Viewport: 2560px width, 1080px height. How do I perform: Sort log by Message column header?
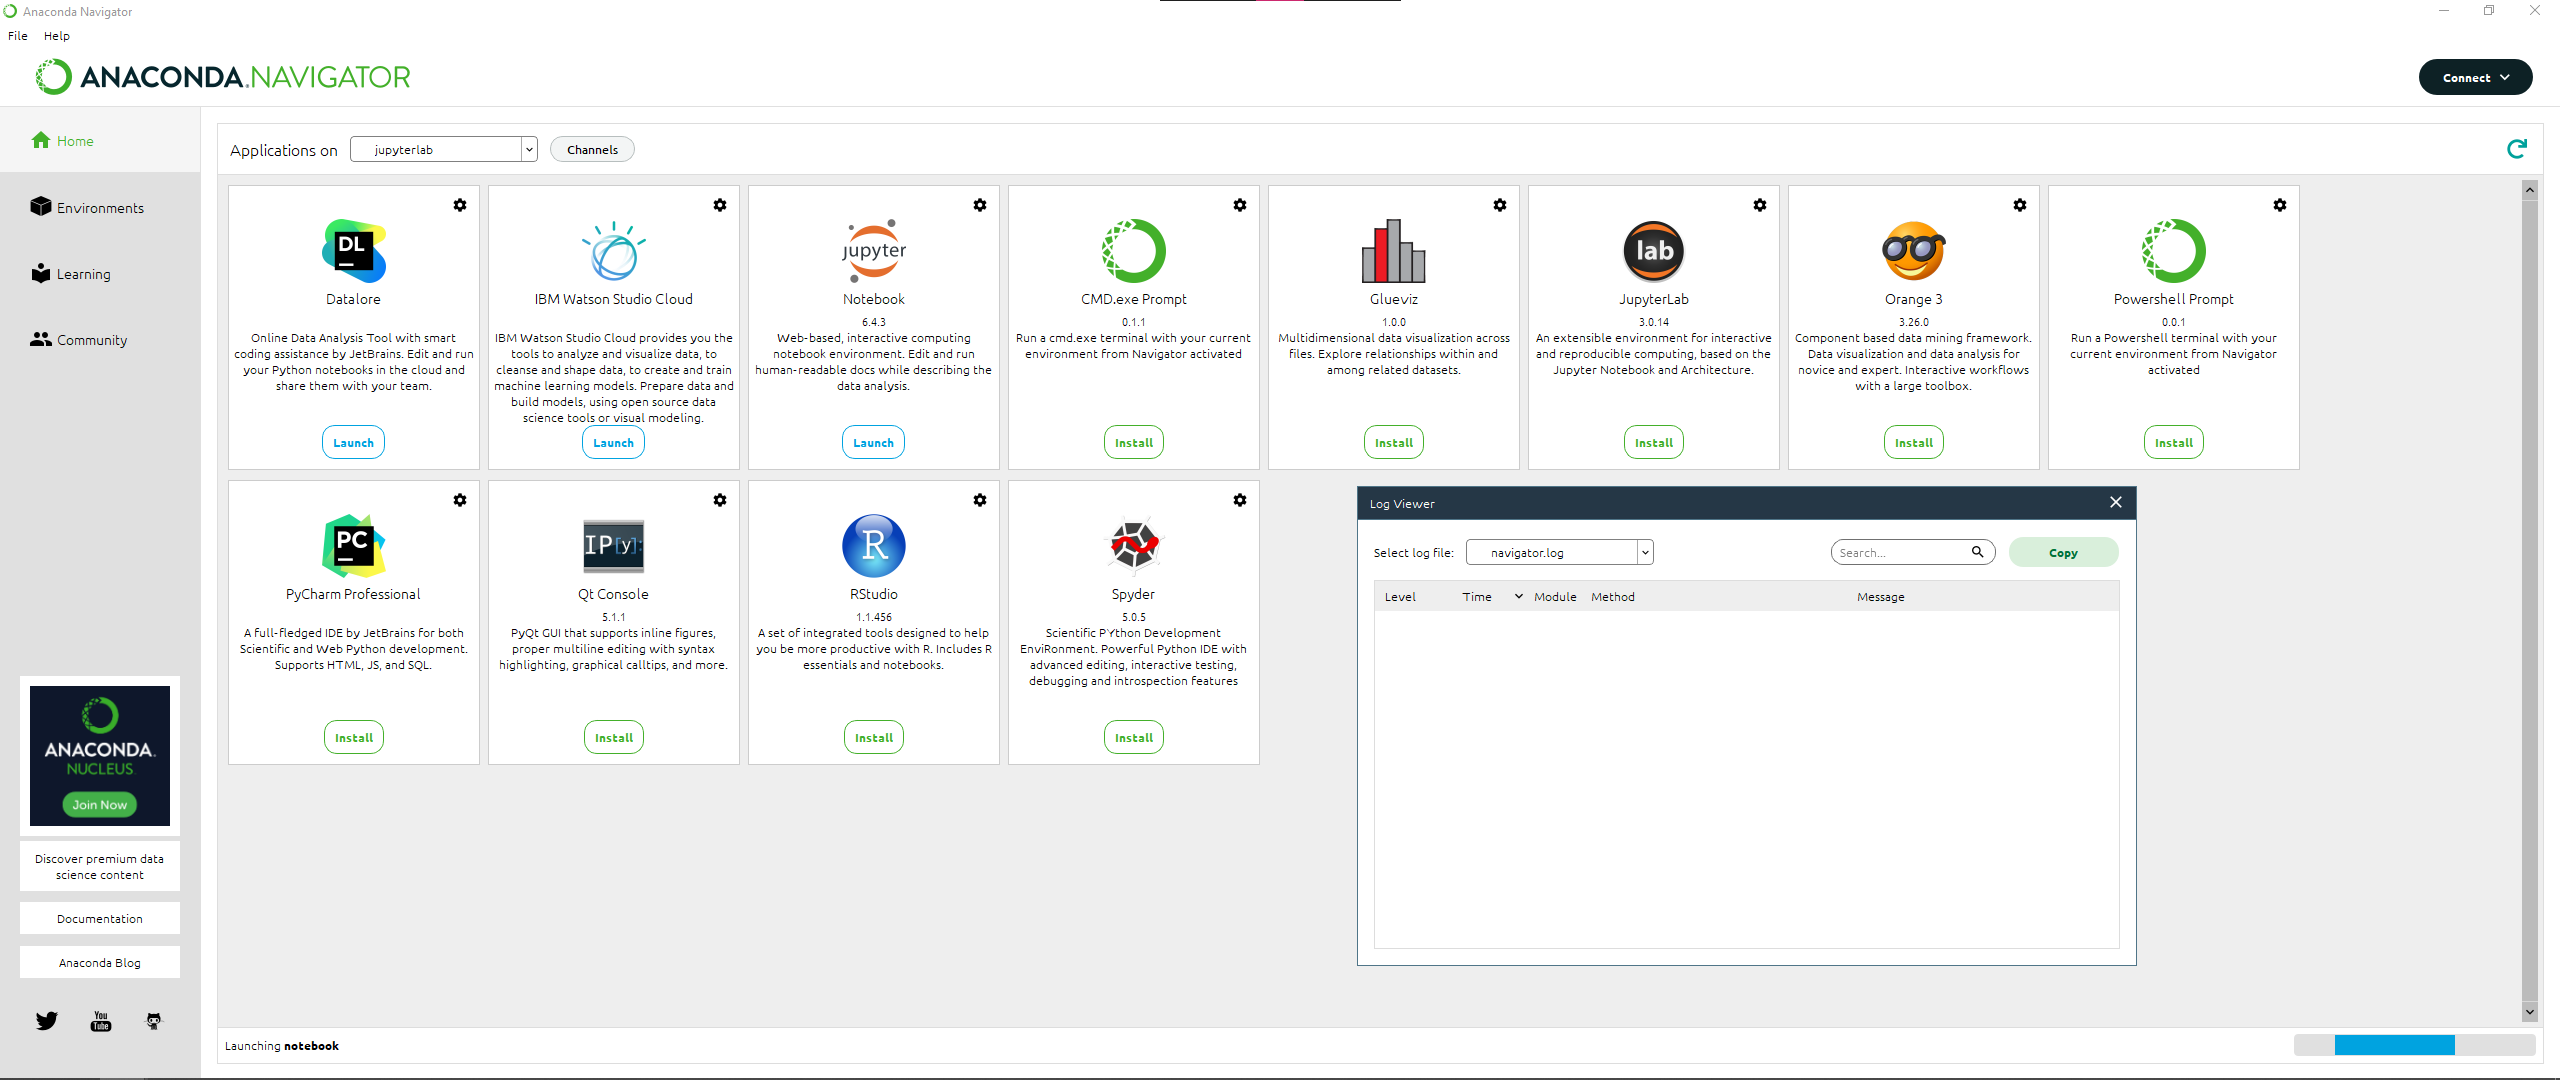click(1881, 597)
